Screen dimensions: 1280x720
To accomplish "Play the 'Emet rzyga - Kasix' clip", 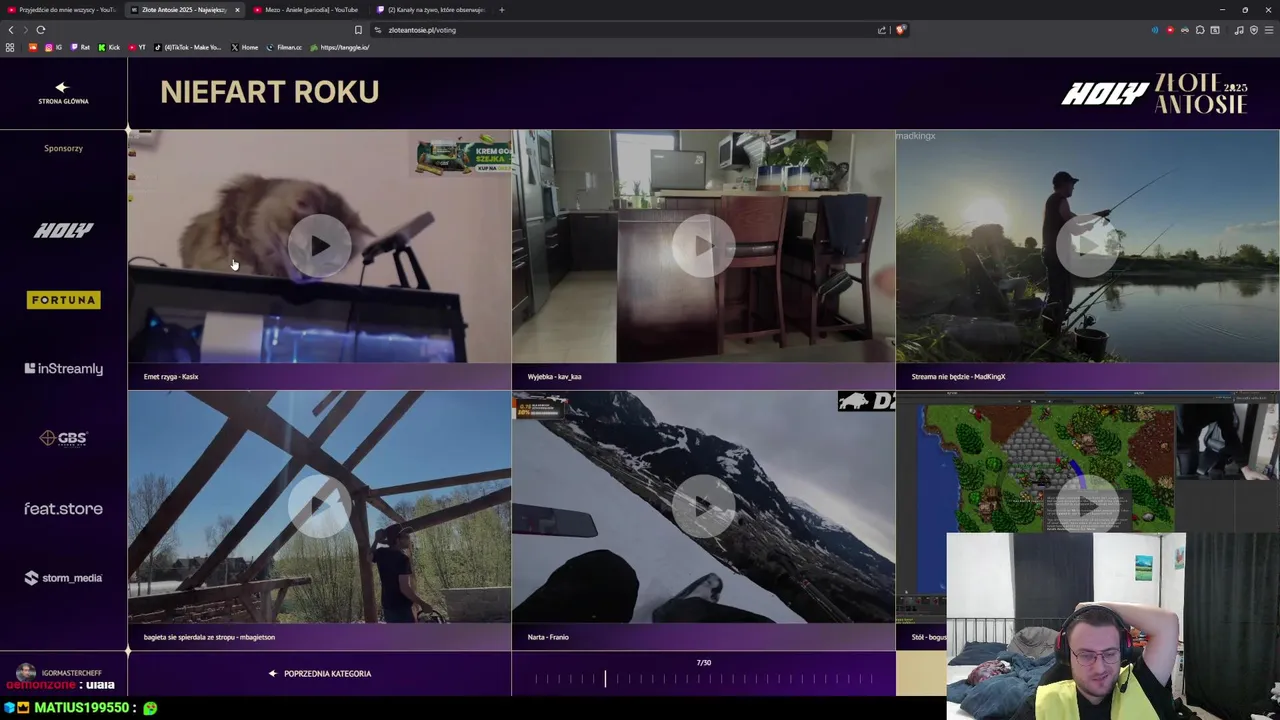I will tap(319, 246).
